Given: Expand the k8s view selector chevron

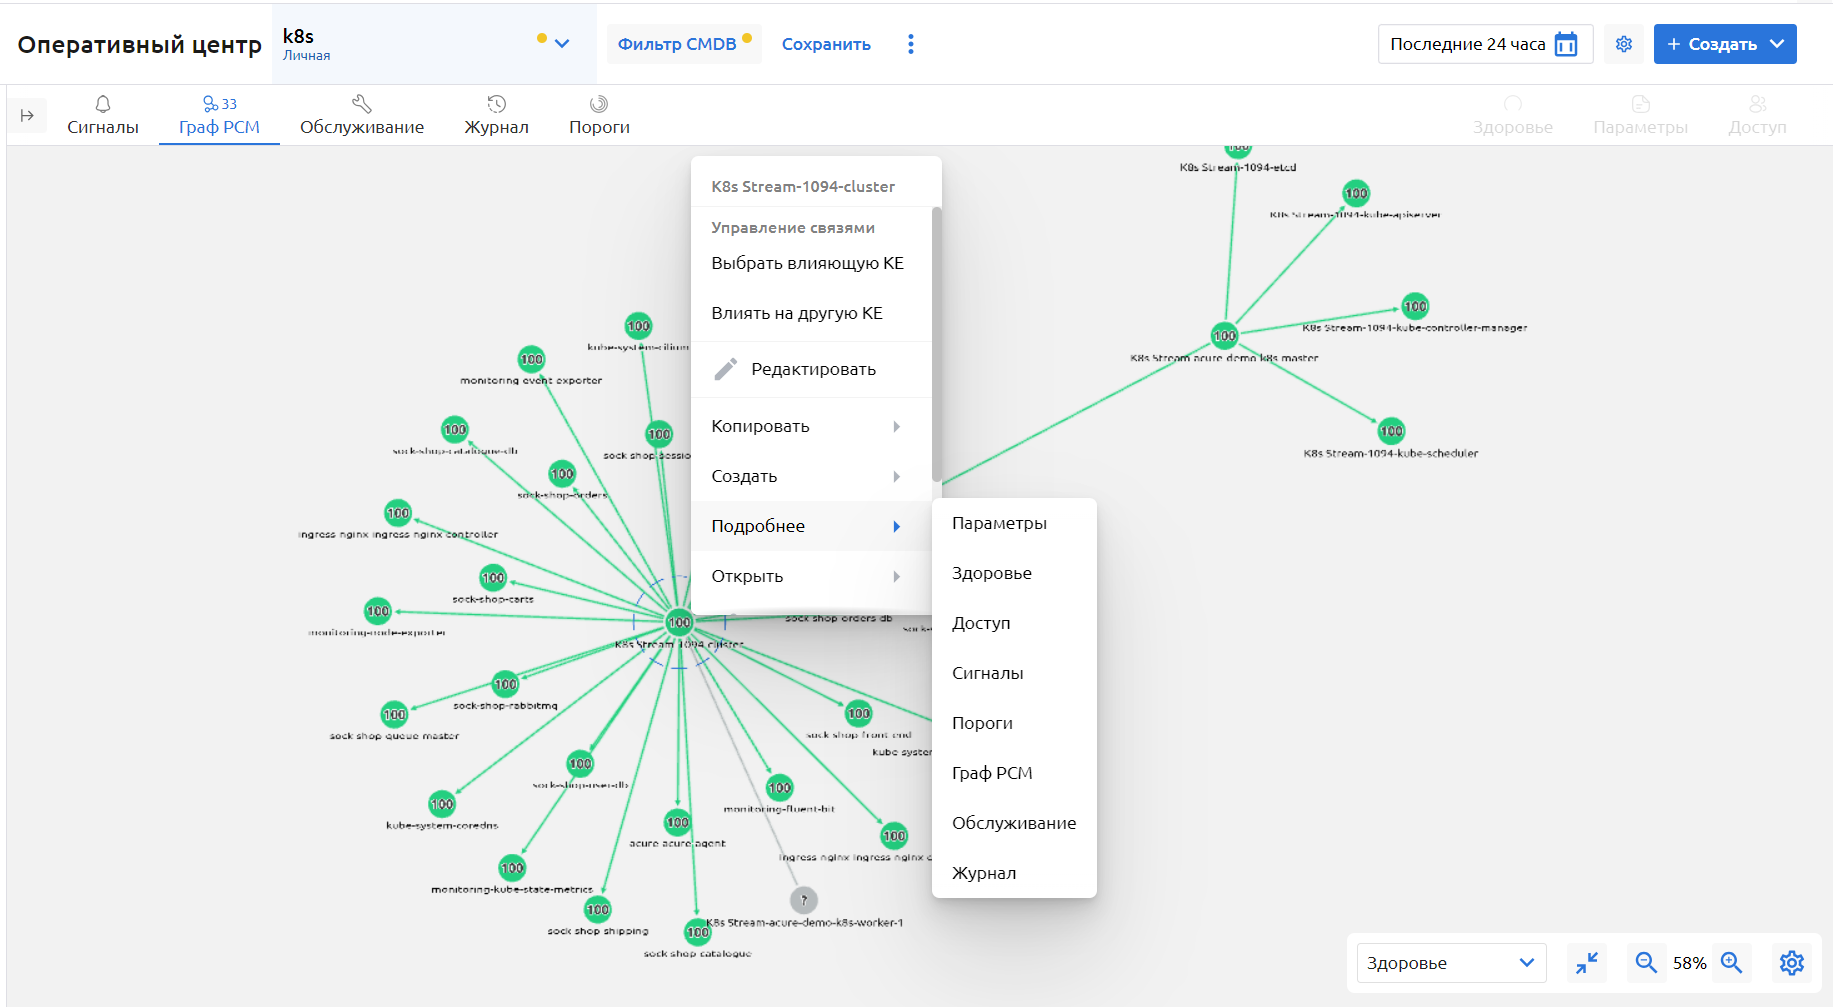Looking at the screenshot, I should pyautogui.click(x=562, y=44).
